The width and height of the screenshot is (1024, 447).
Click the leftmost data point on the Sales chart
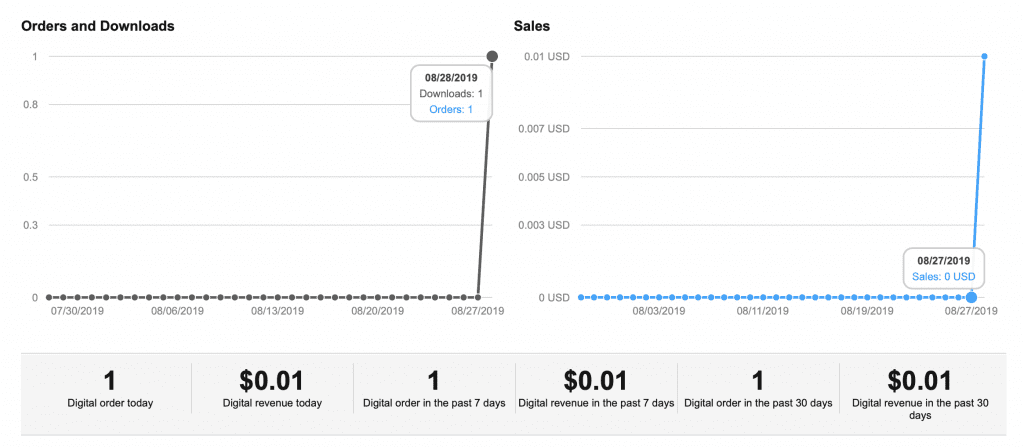(x=581, y=297)
